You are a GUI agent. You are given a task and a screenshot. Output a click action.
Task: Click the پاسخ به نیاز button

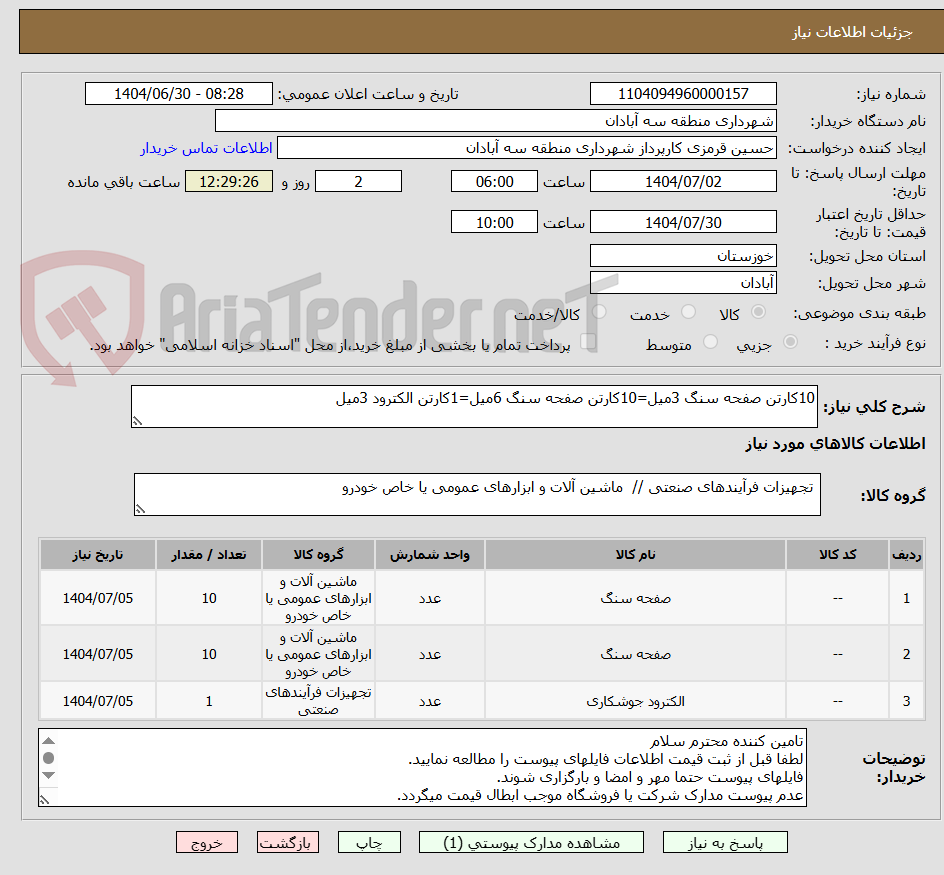pyautogui.click(x=725, y=842)
